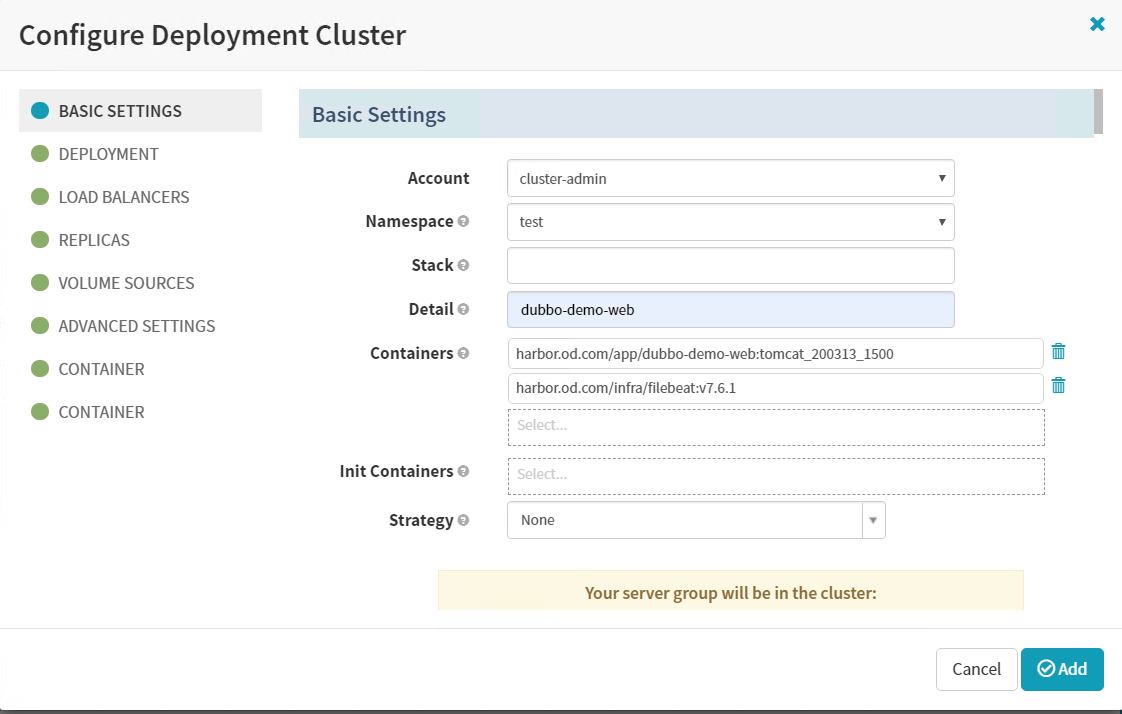Expand the Namespace dropdown showing test

(x=730, y=222)
